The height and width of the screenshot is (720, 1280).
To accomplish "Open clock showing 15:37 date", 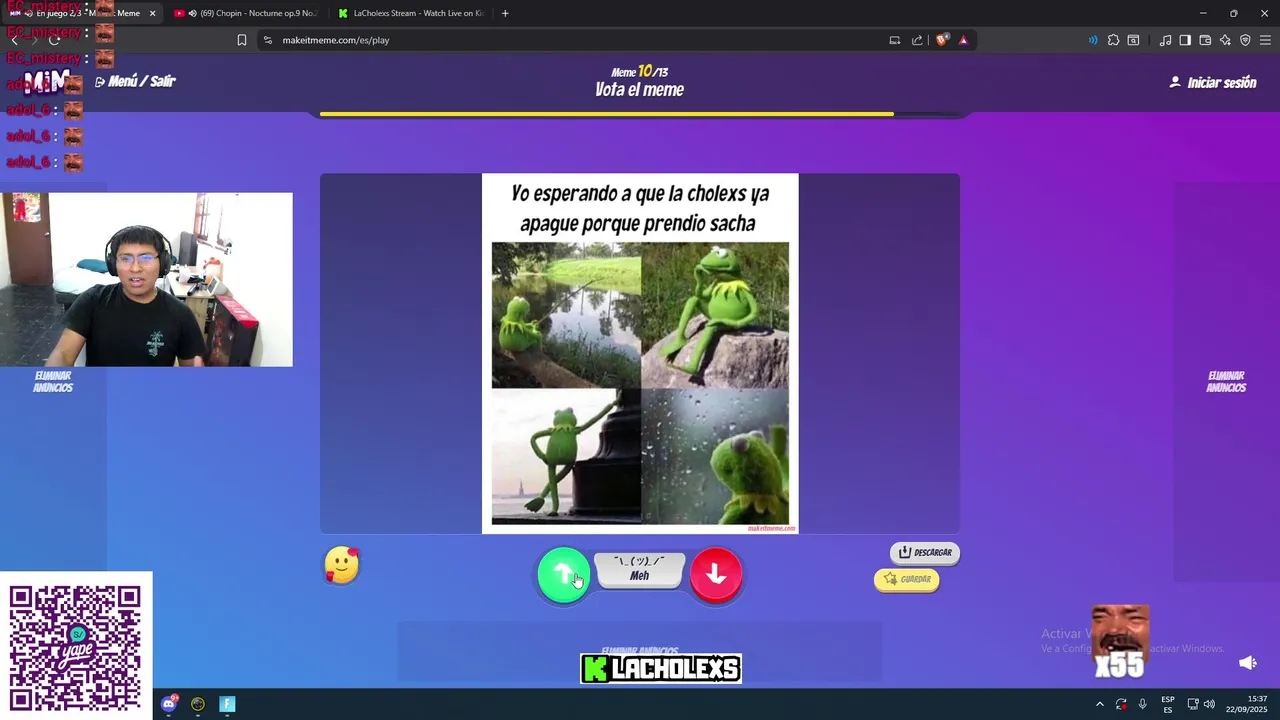I will click(1247, 704).
